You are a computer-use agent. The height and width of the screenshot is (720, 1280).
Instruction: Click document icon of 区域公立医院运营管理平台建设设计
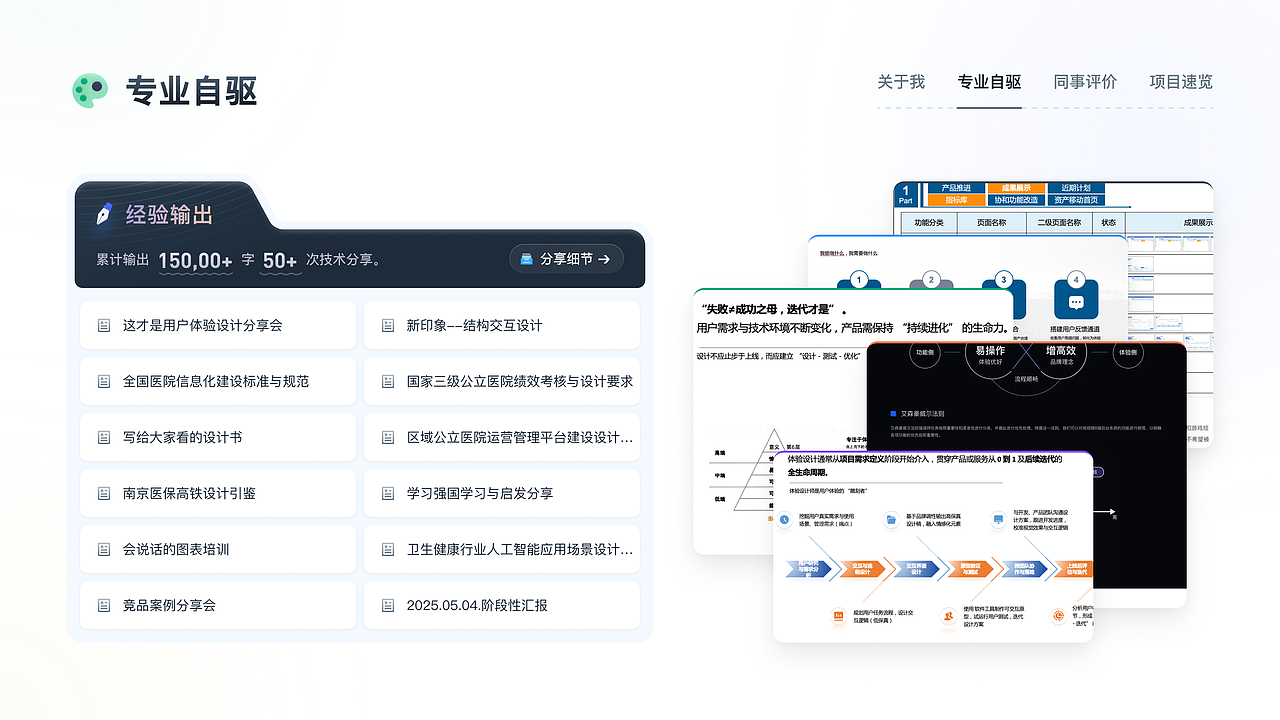point(387,438)
